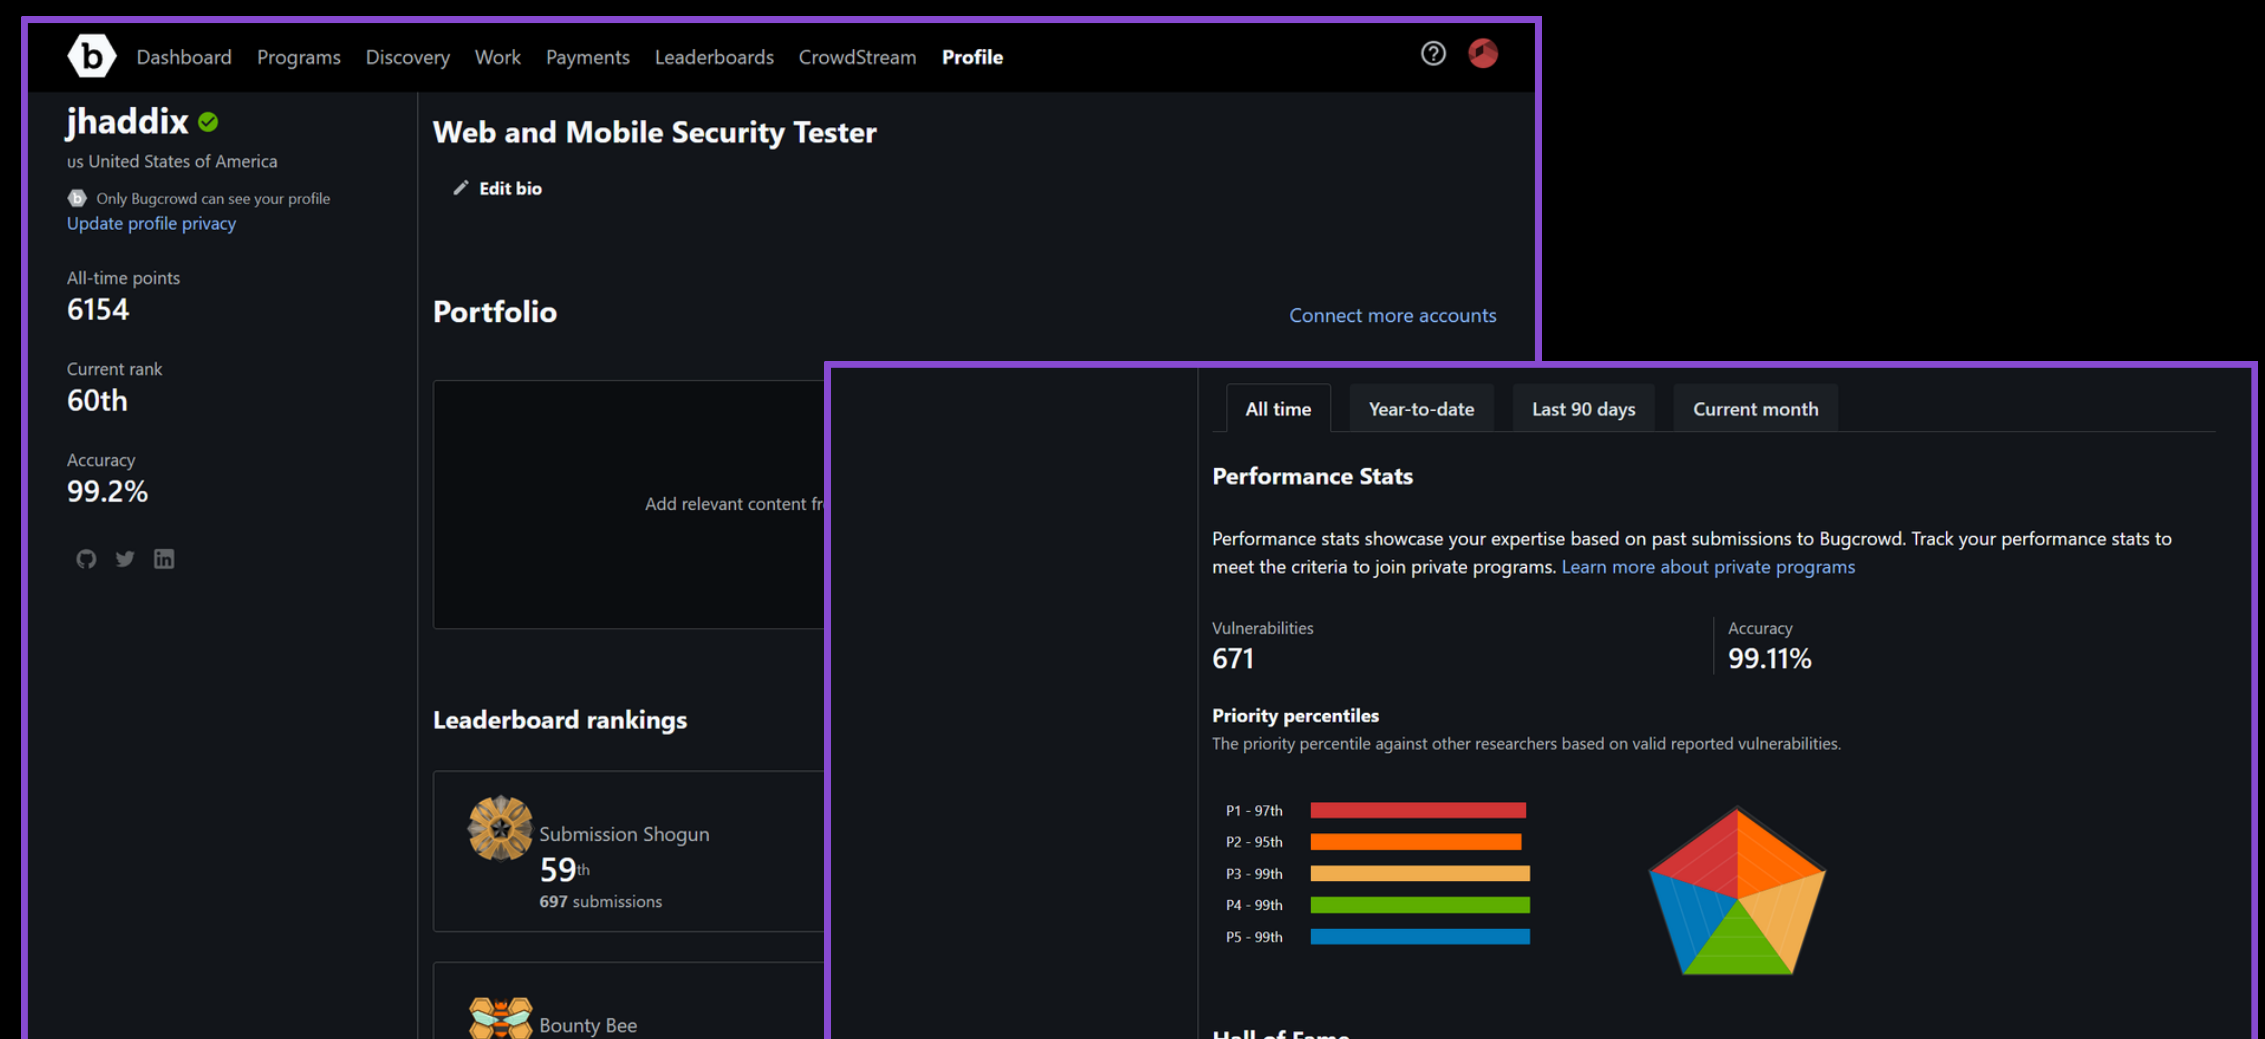Viewport: 2265px width, 1039px height.
Task: Open the LinkedIn profile icon
Action: coord(164,559)
